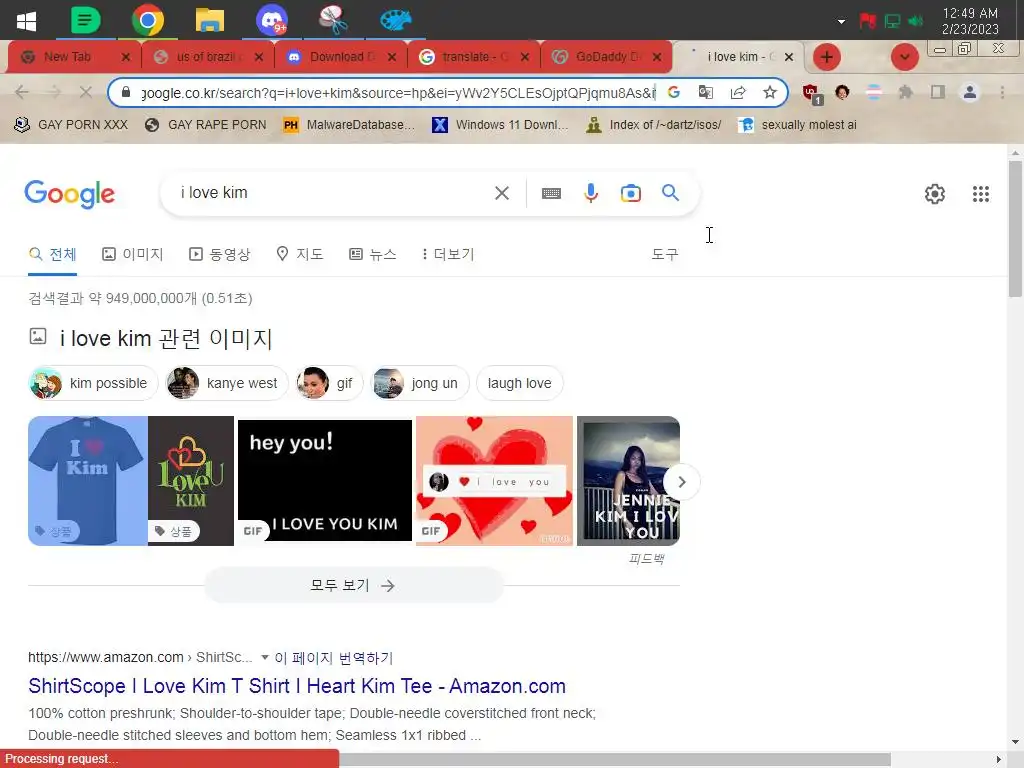Select the 이미지 results tab
Screen dimensions: 1024x768
click(x=133, y=254)
